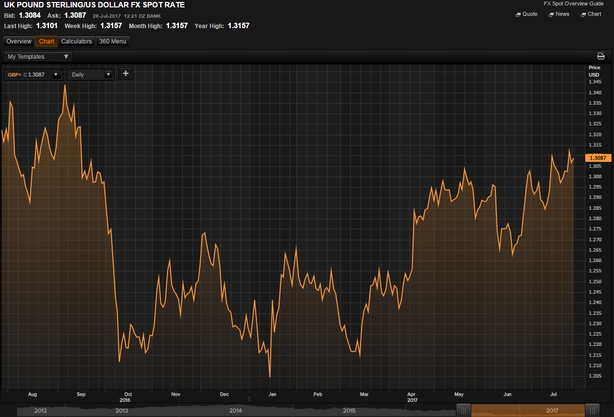Click the Jun label on the time axis
The width and height of the screenshot is (614, 417).
pos(507,394)
